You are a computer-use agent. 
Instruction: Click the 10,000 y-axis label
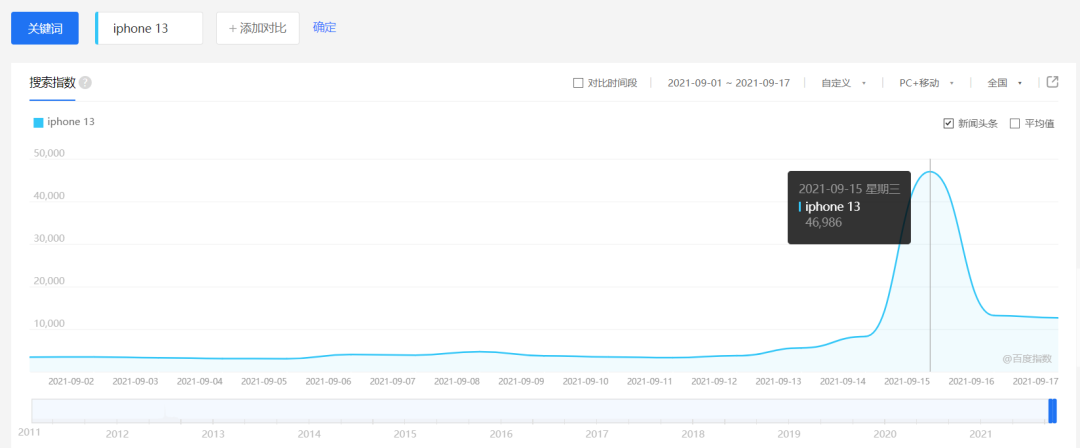click(49, 323)
